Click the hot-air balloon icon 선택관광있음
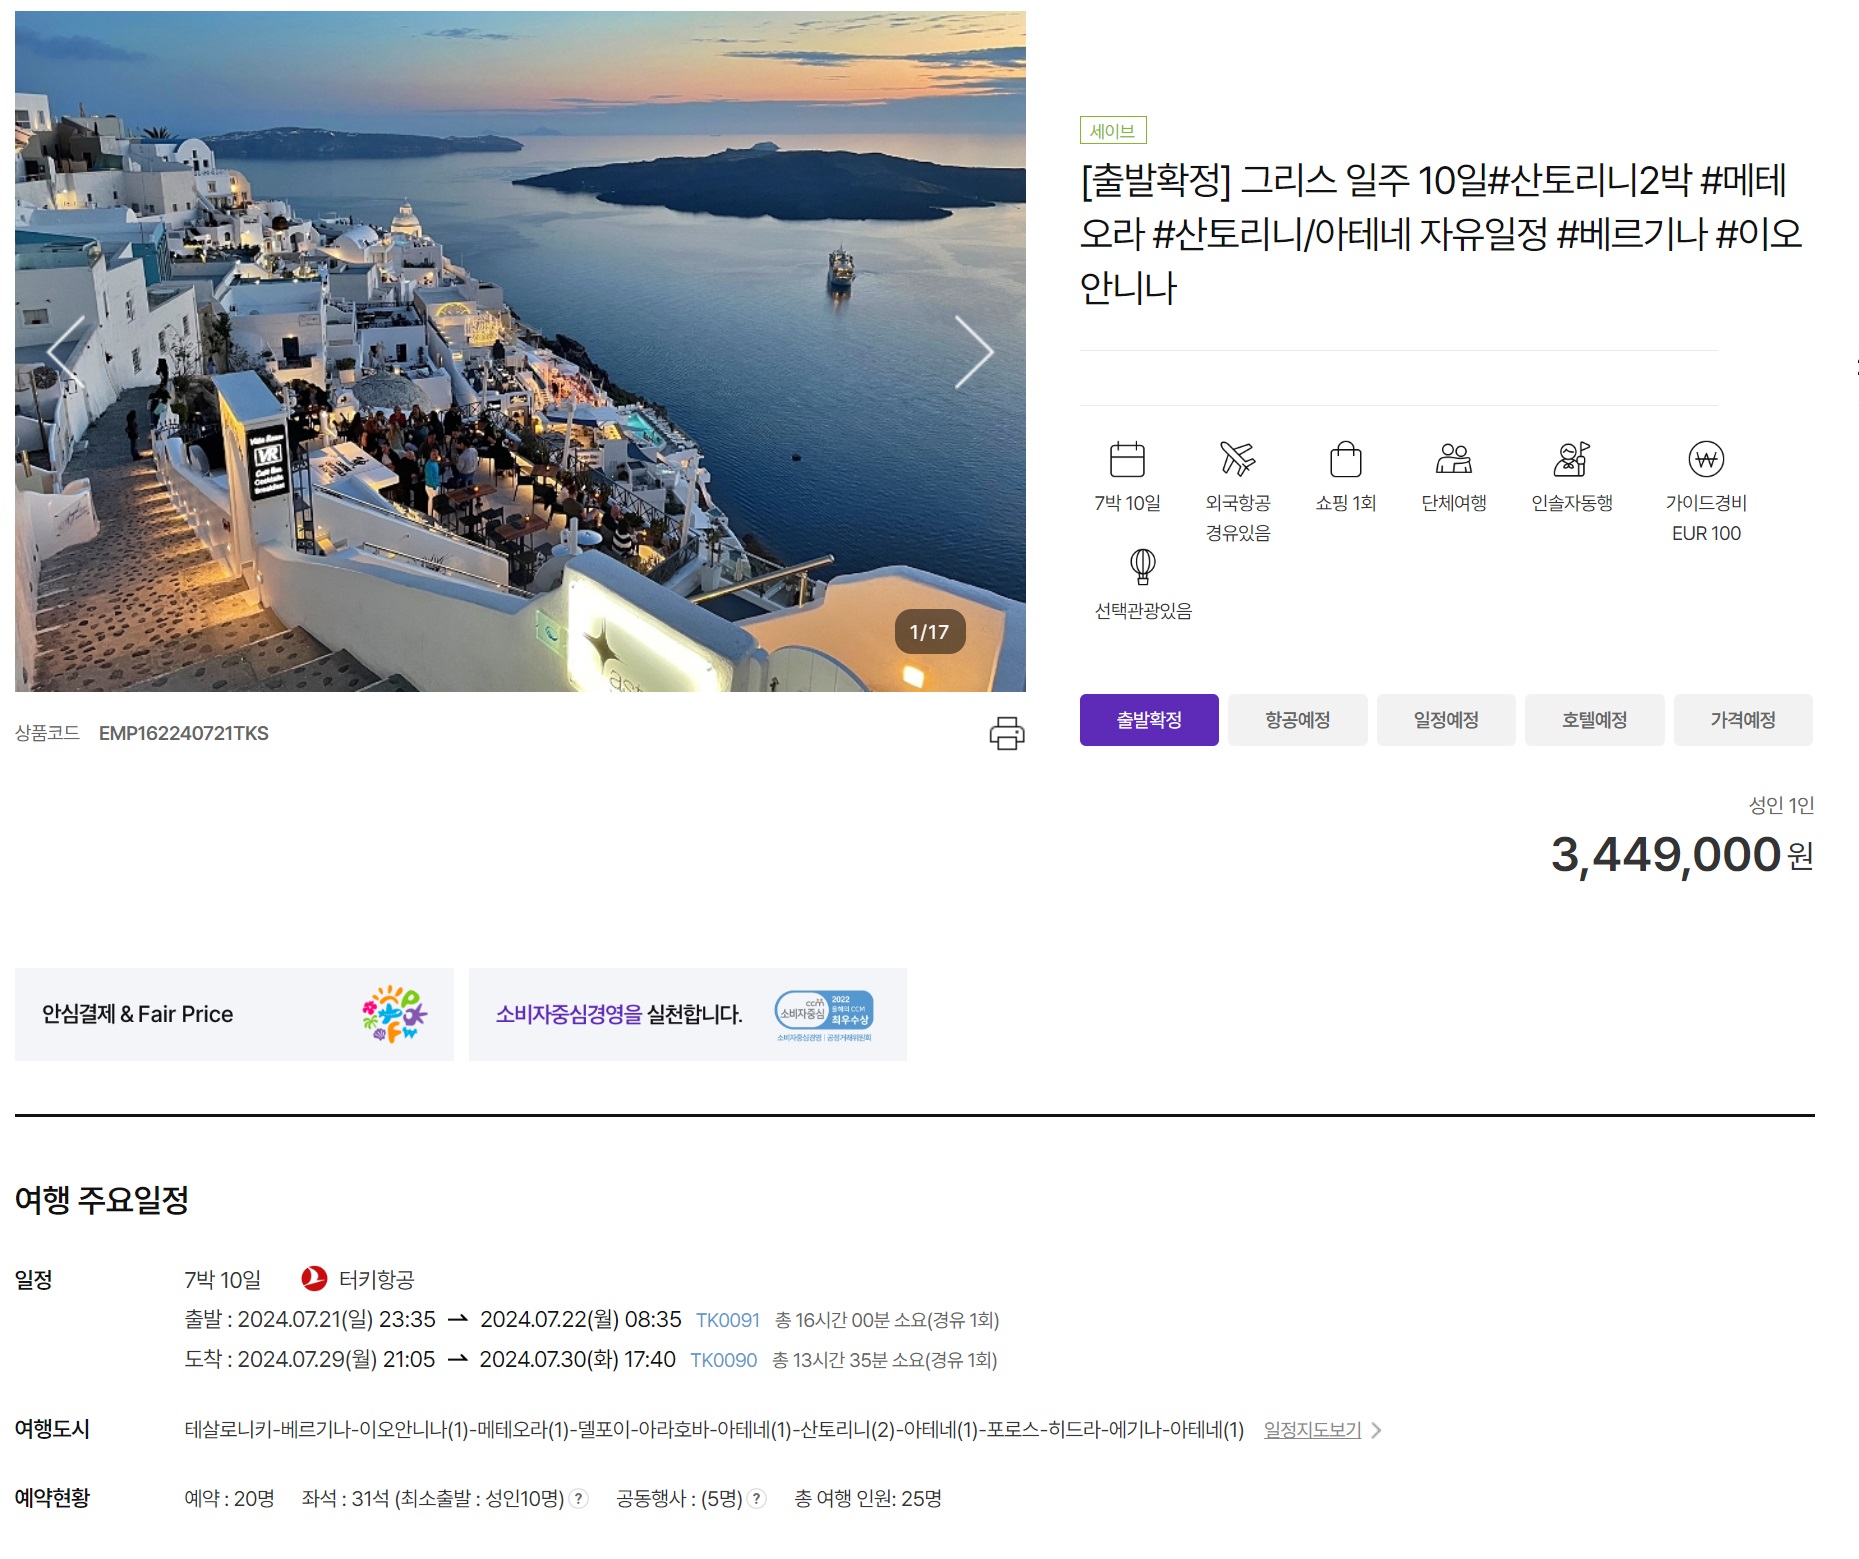Viewport: 1859px width, 1559px height. pos(1143,567)
